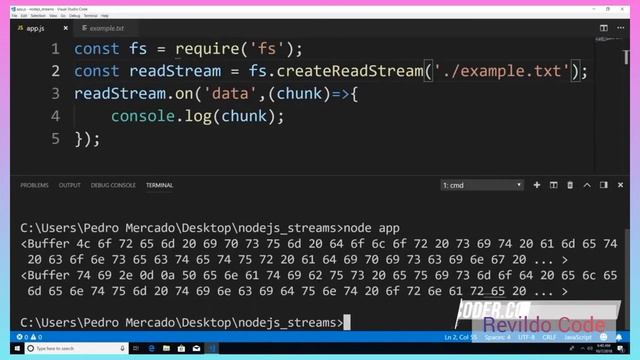
Task: Select the Terminal panel tab
Action: [x=160, y=185]
